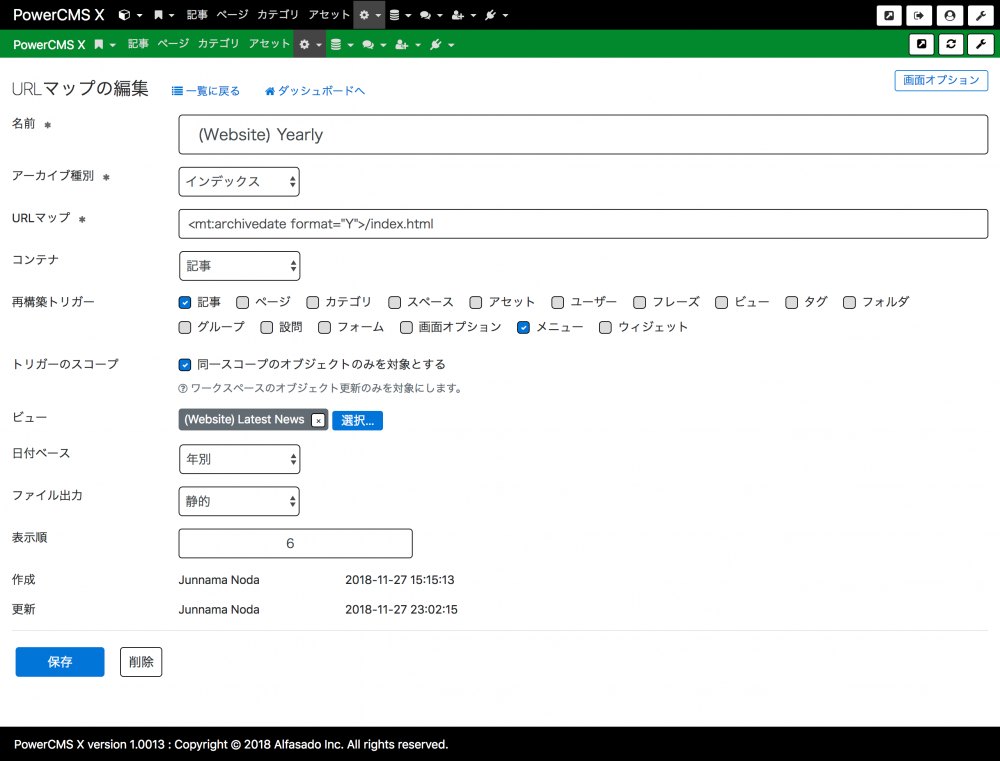Click カテゴリ in the green menu bar
The image size is (1000, 761).
pos(217,44)
